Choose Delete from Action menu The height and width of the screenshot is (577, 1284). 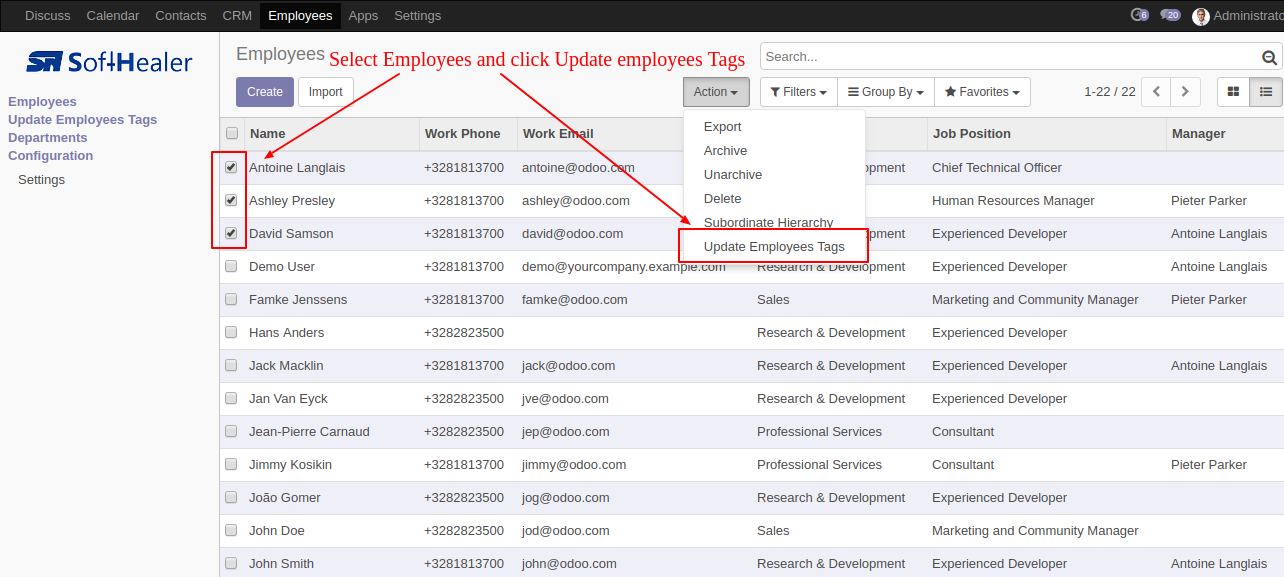(774, 199)
